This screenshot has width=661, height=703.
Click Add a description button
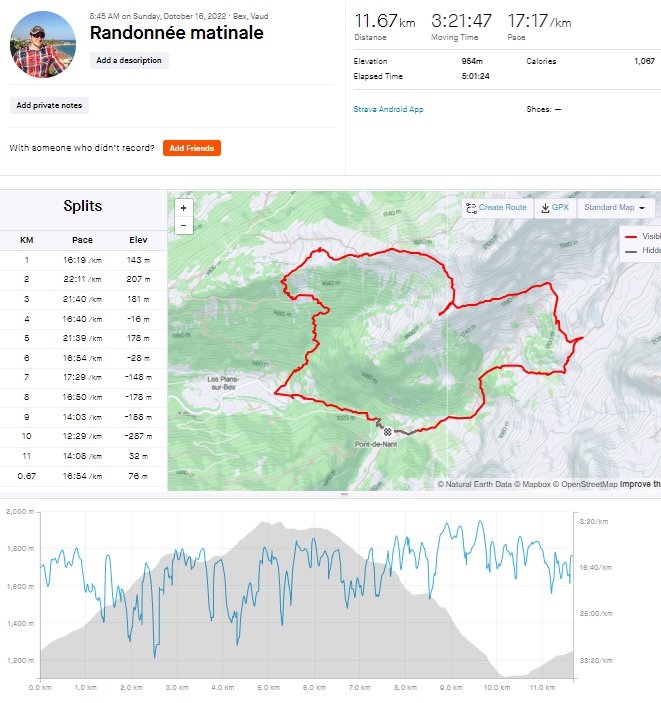tap(129, 60)
